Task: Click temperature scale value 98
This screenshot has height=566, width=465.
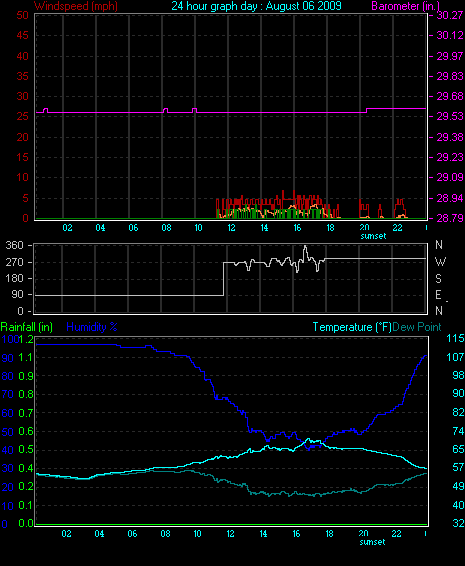Action: [458, 375]
